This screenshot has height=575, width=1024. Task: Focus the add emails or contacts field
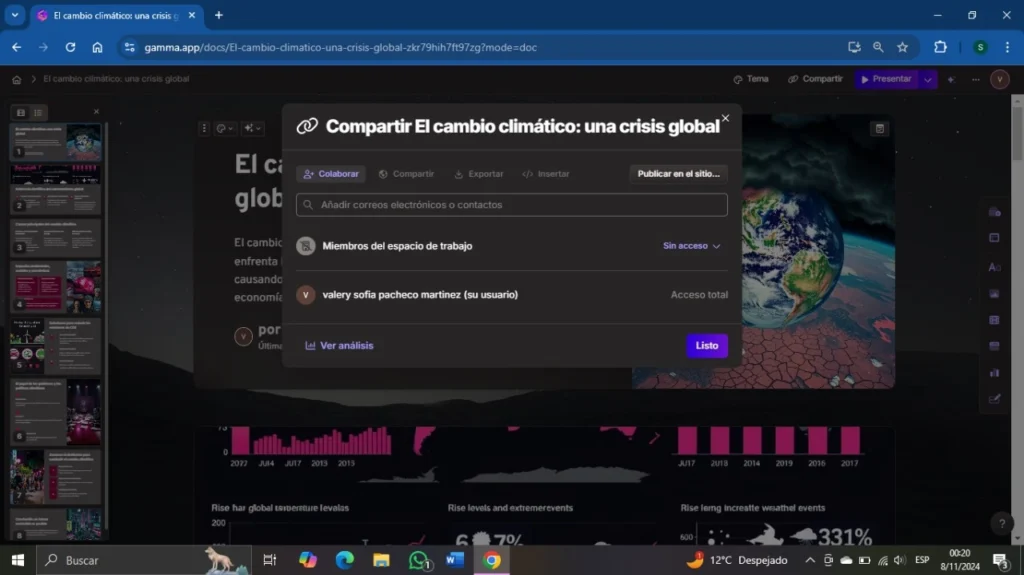[511, 205]
